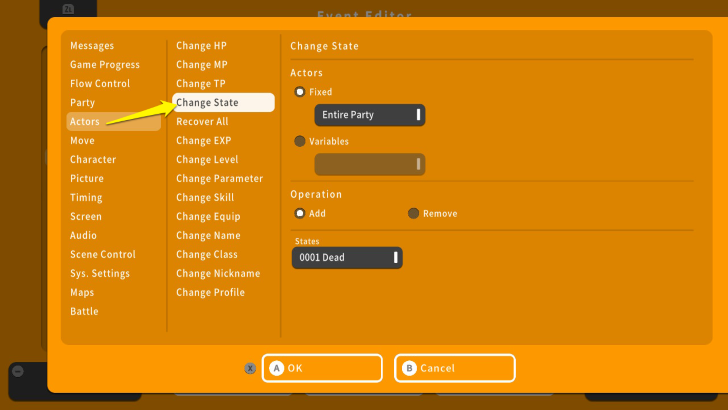This screenshot has width=728, height=410.
Task: Choose the Add operation radio button
Action: coord(300,213)
